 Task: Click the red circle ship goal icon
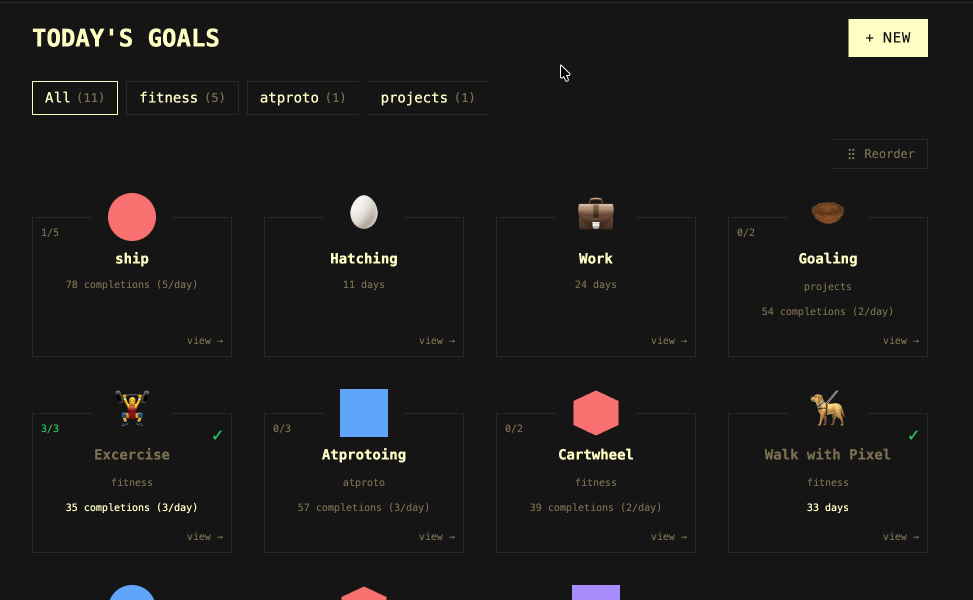[x=132, y=217]
